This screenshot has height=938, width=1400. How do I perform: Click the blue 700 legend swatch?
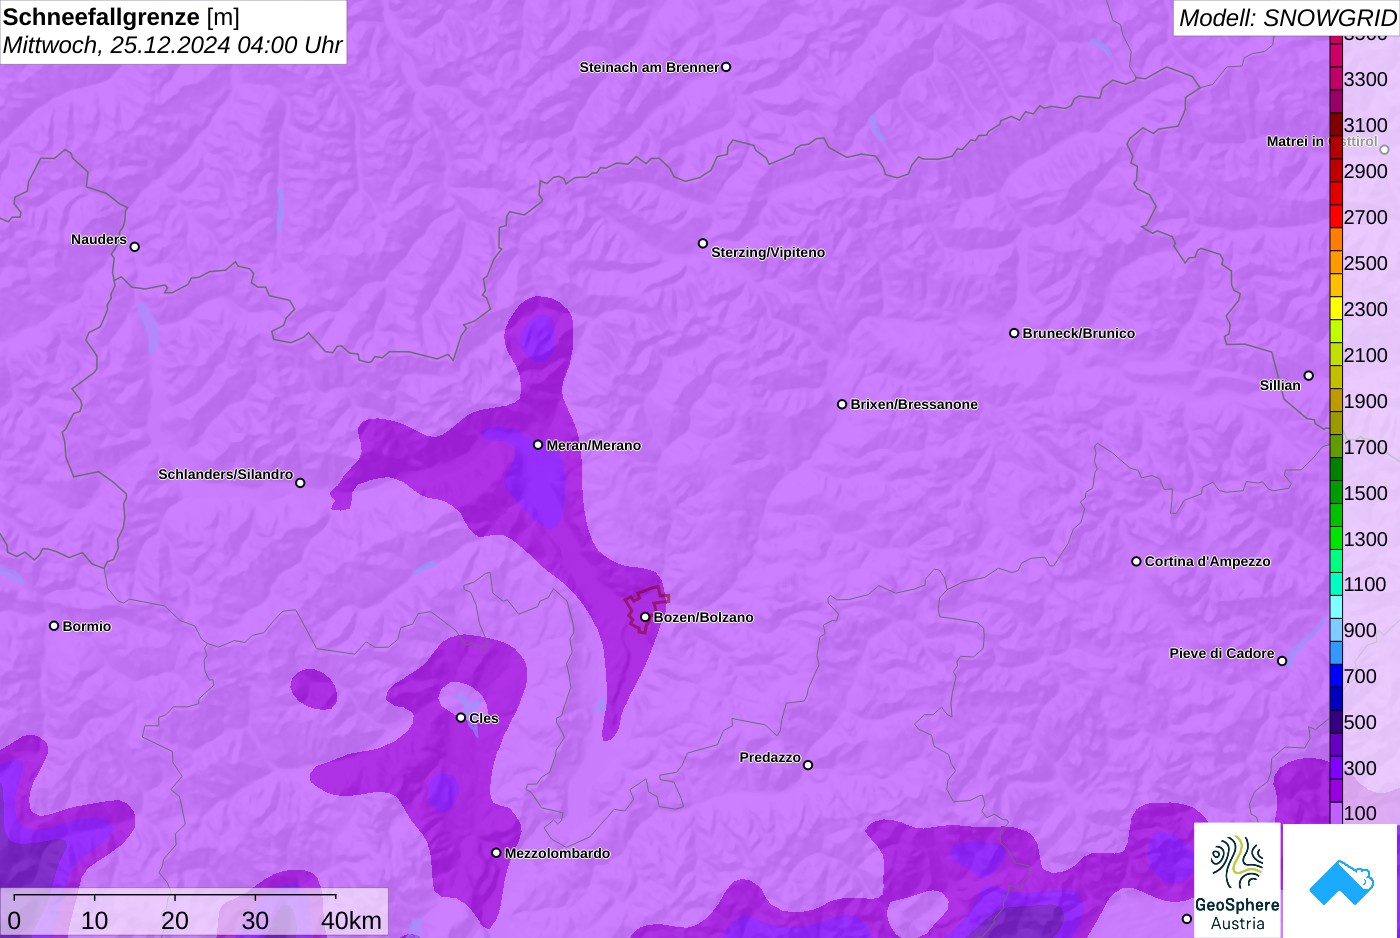[x=1336, y=676]
